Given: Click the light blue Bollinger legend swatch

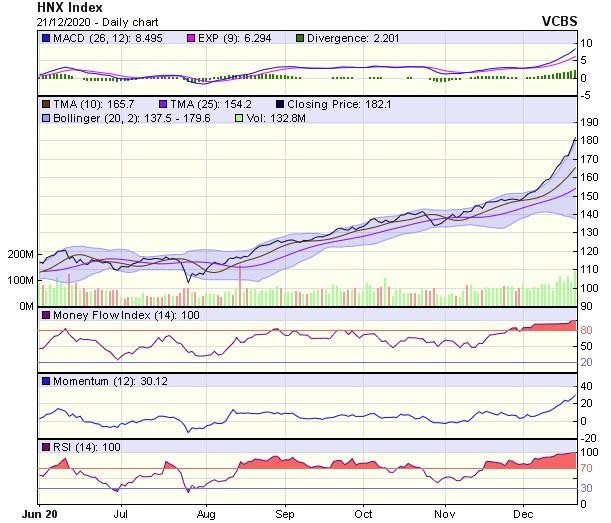Looking at the screenshot, I should (x=46, y=118).
